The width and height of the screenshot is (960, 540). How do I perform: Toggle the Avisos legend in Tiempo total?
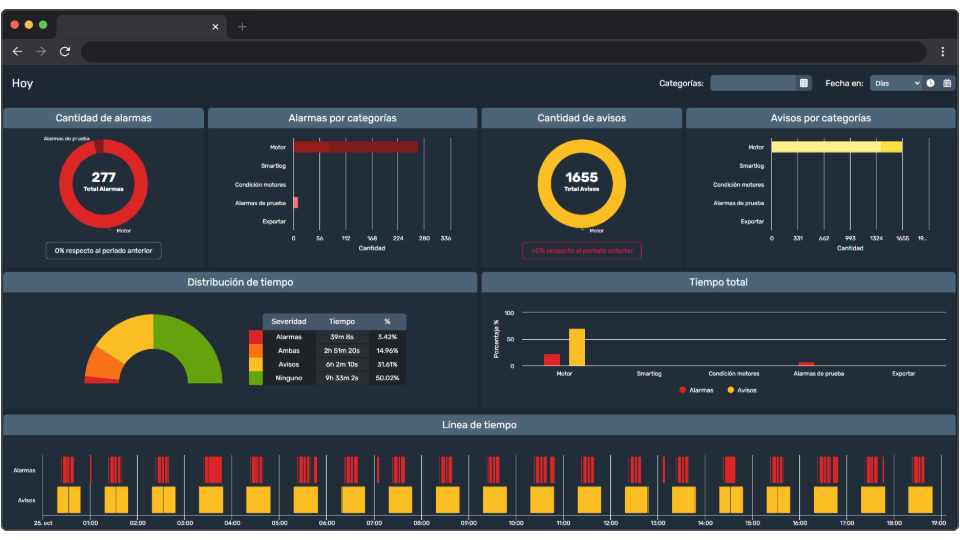click(x=741, y=390)
